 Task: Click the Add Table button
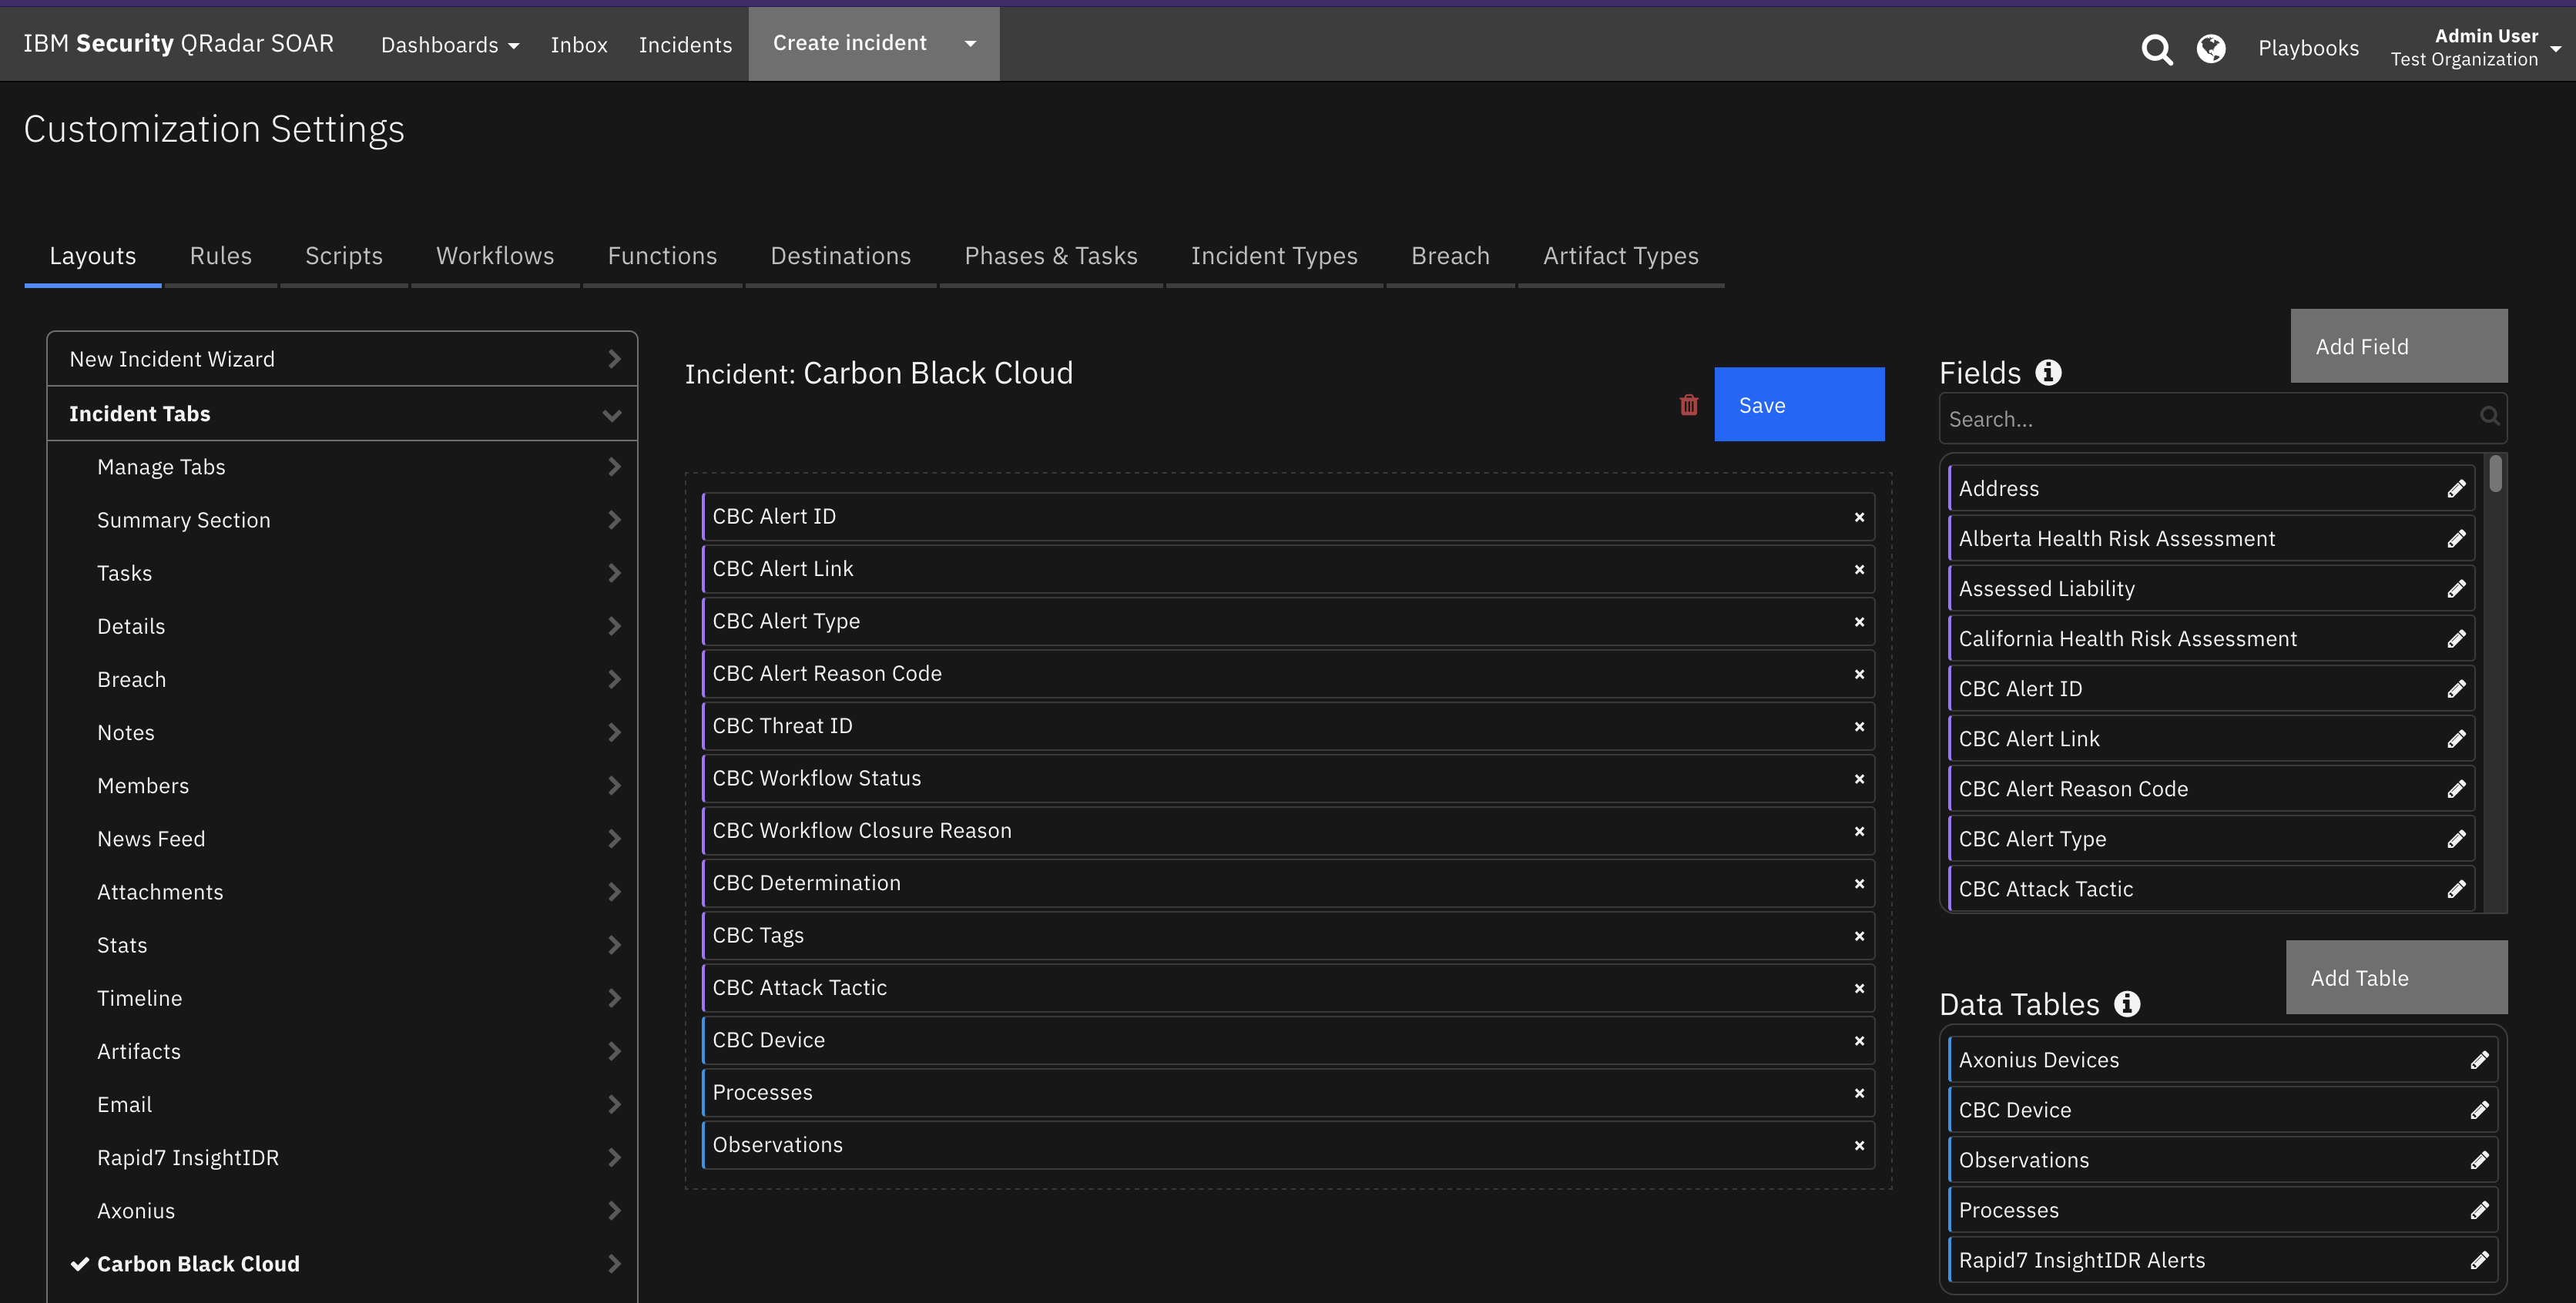[2396, 977]
